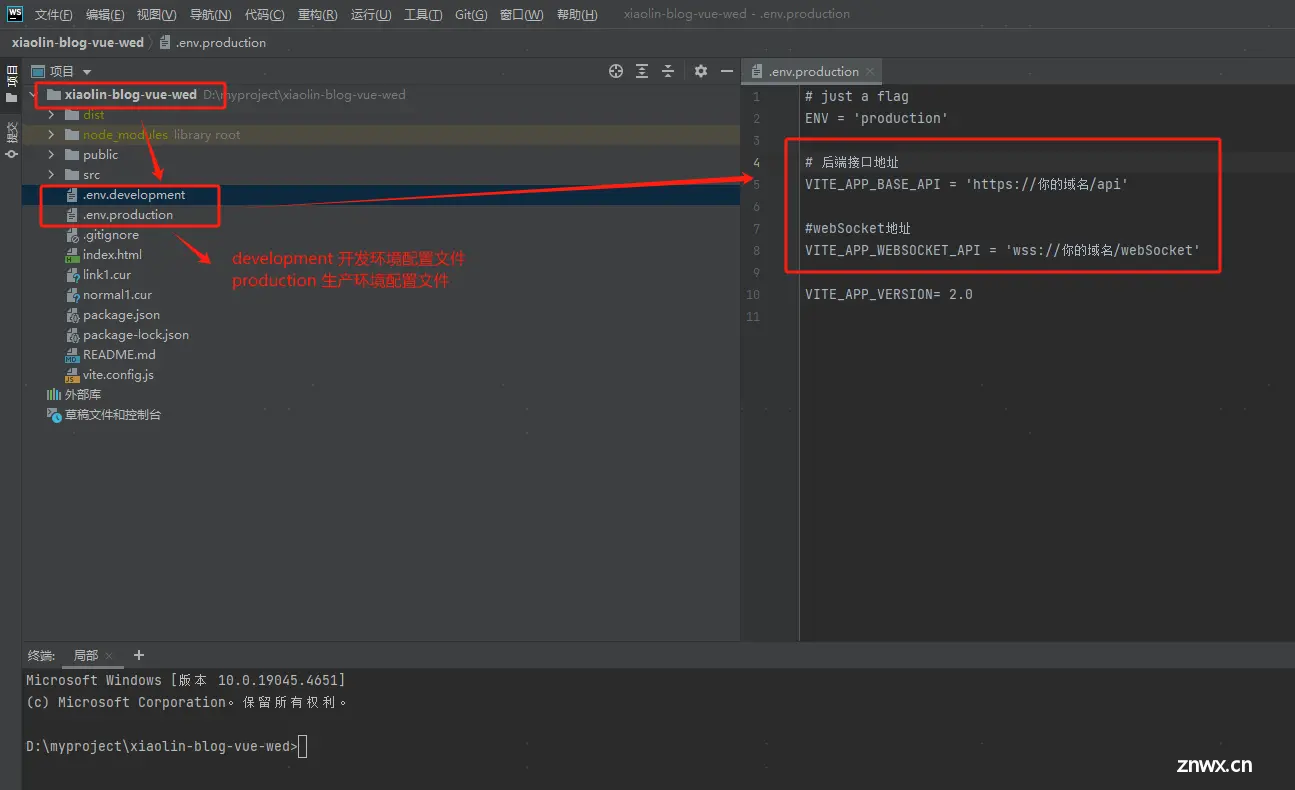Open the 运行(U) menu
Viewport: 1295px width, 790px height.
[371, 14]
